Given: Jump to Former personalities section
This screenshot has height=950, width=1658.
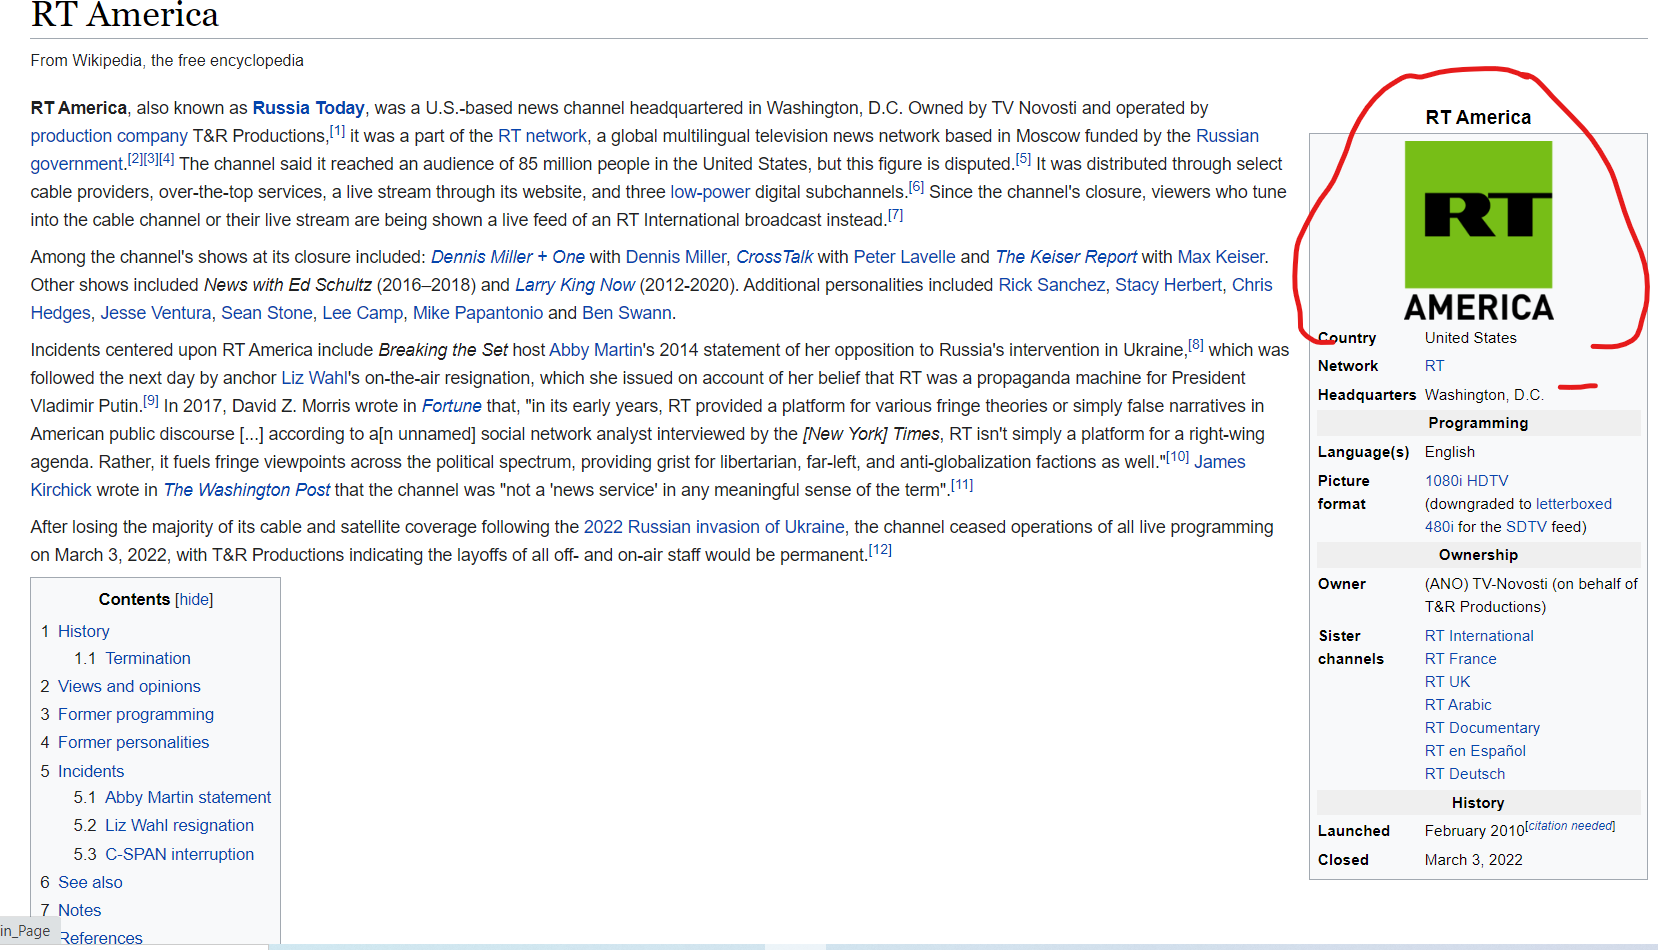Looking at the screenshot, I should coord(134,742).
